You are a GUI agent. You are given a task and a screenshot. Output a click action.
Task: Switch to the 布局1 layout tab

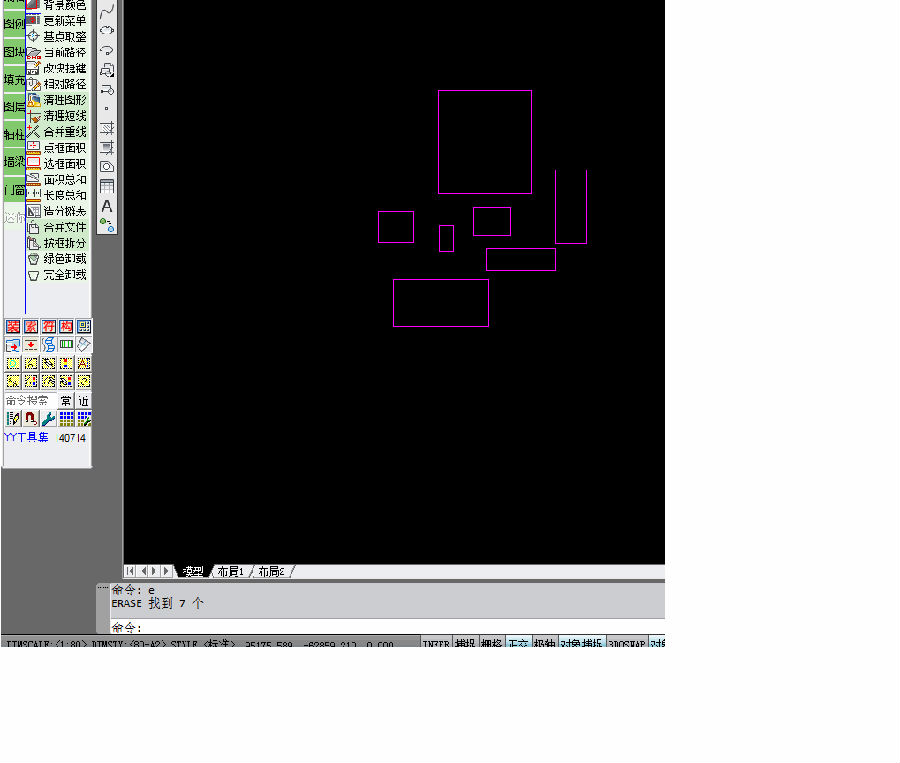(231, 571)
